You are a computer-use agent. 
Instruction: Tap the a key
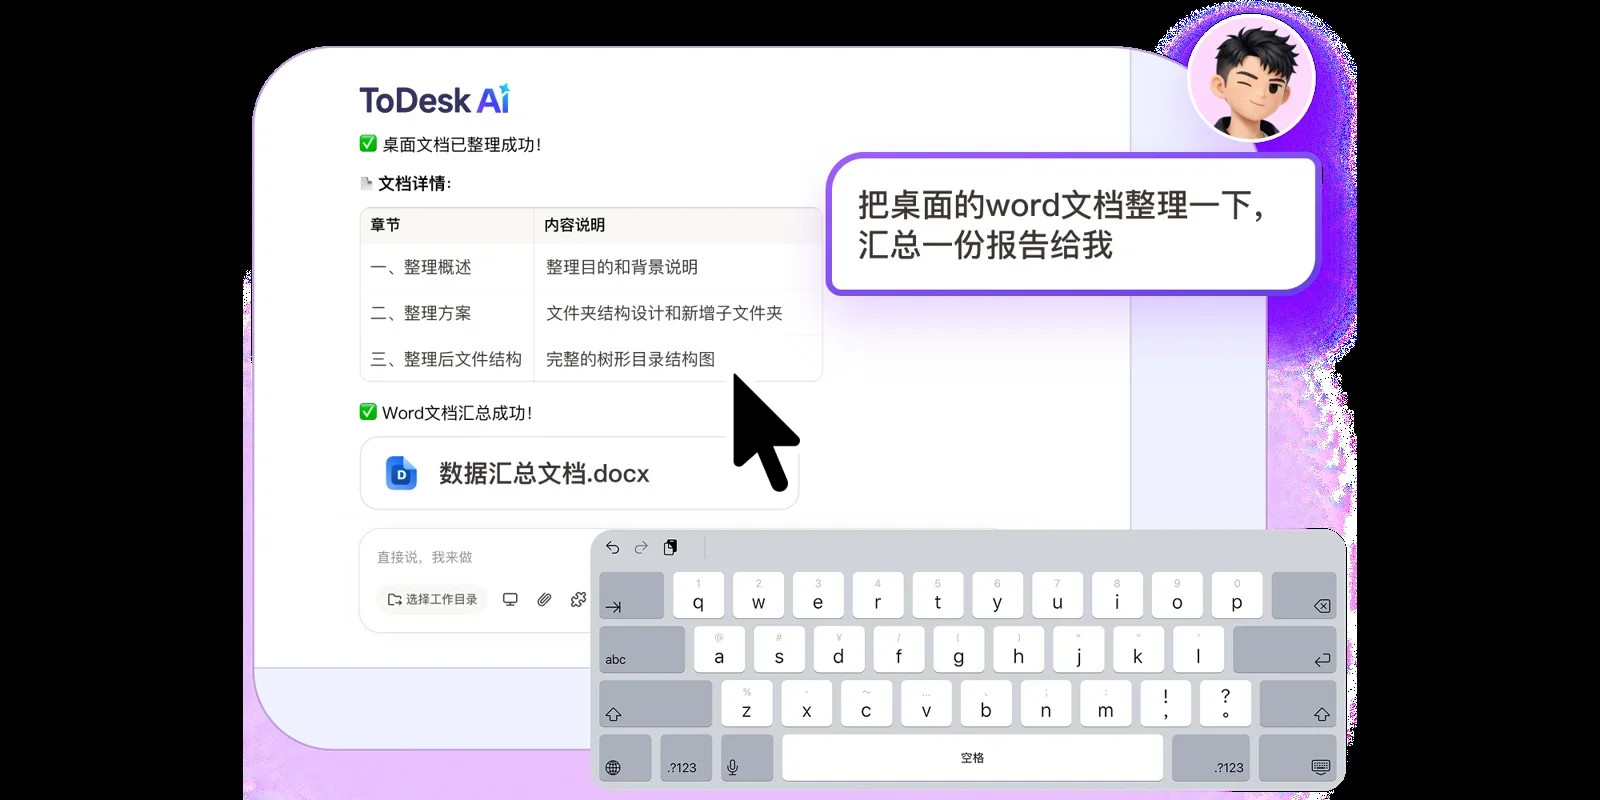pyautogui.click(x=719, y=650)
